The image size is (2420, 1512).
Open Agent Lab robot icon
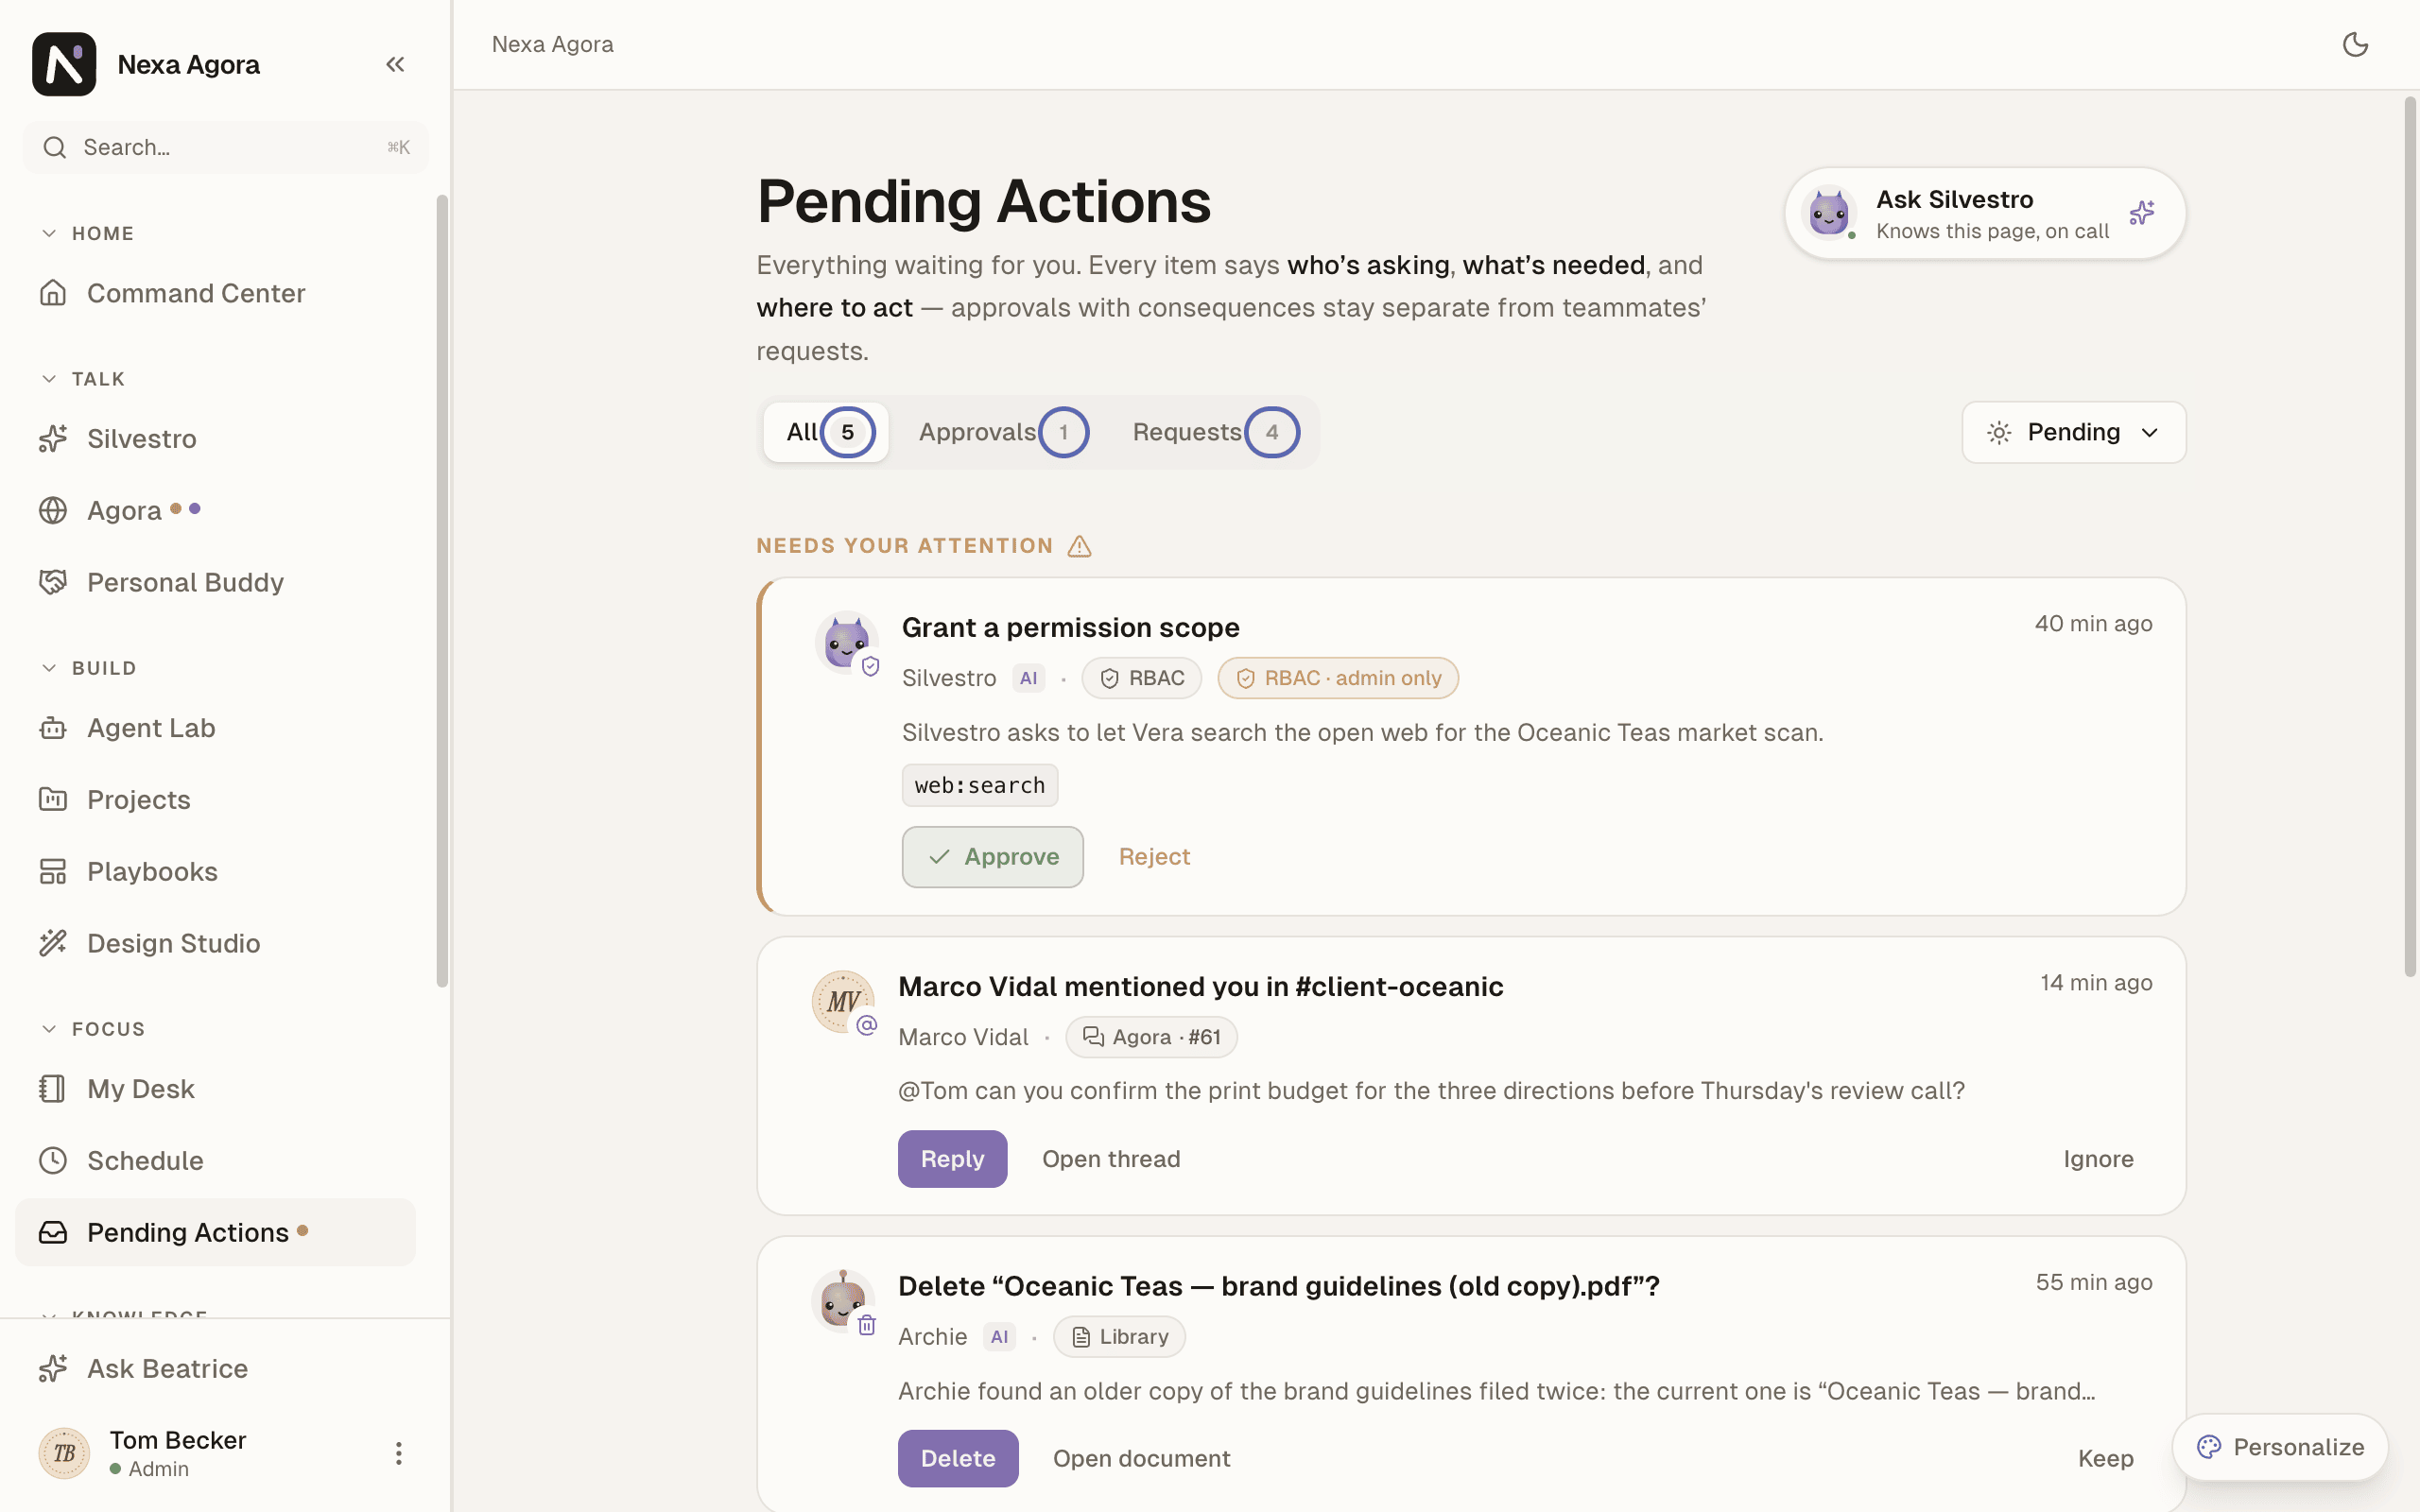point(53,728)
